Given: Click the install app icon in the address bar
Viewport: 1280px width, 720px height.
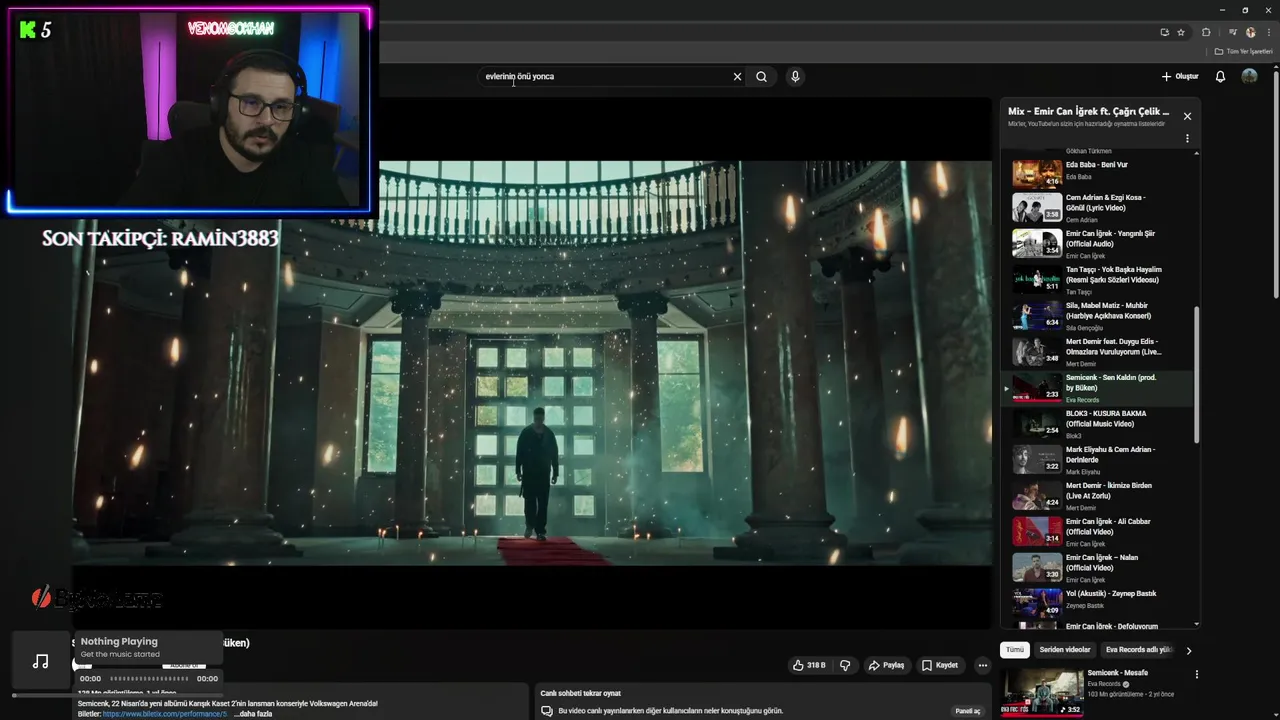Looking at the screenshot, I should pyautogui.click(x=1164, y=32).
